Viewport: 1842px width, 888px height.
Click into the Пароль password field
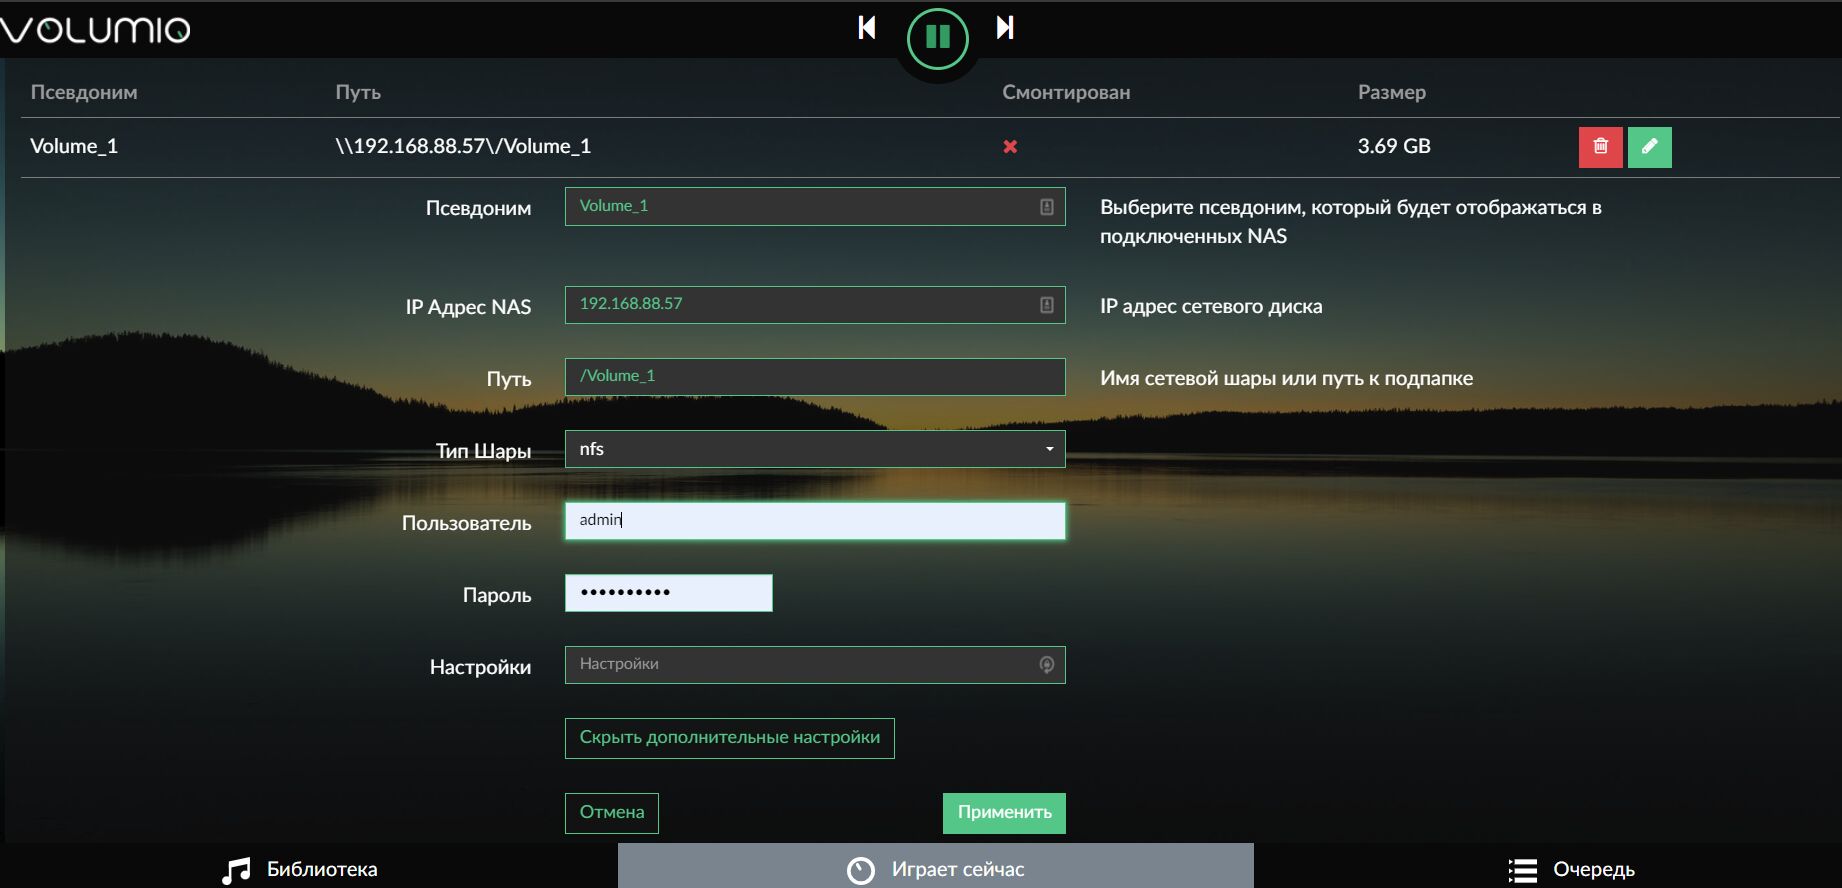(668, 593)
